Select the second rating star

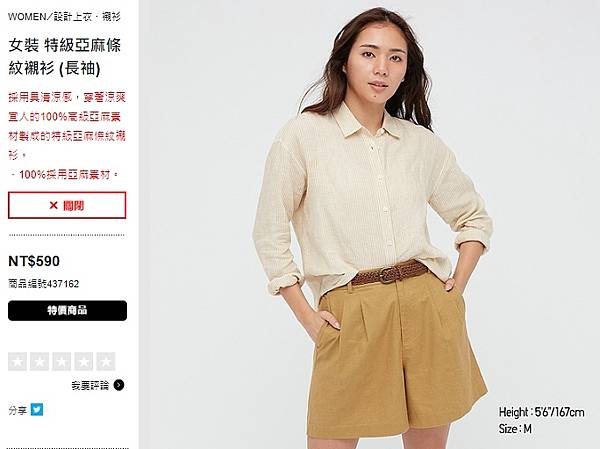(39, 361)
